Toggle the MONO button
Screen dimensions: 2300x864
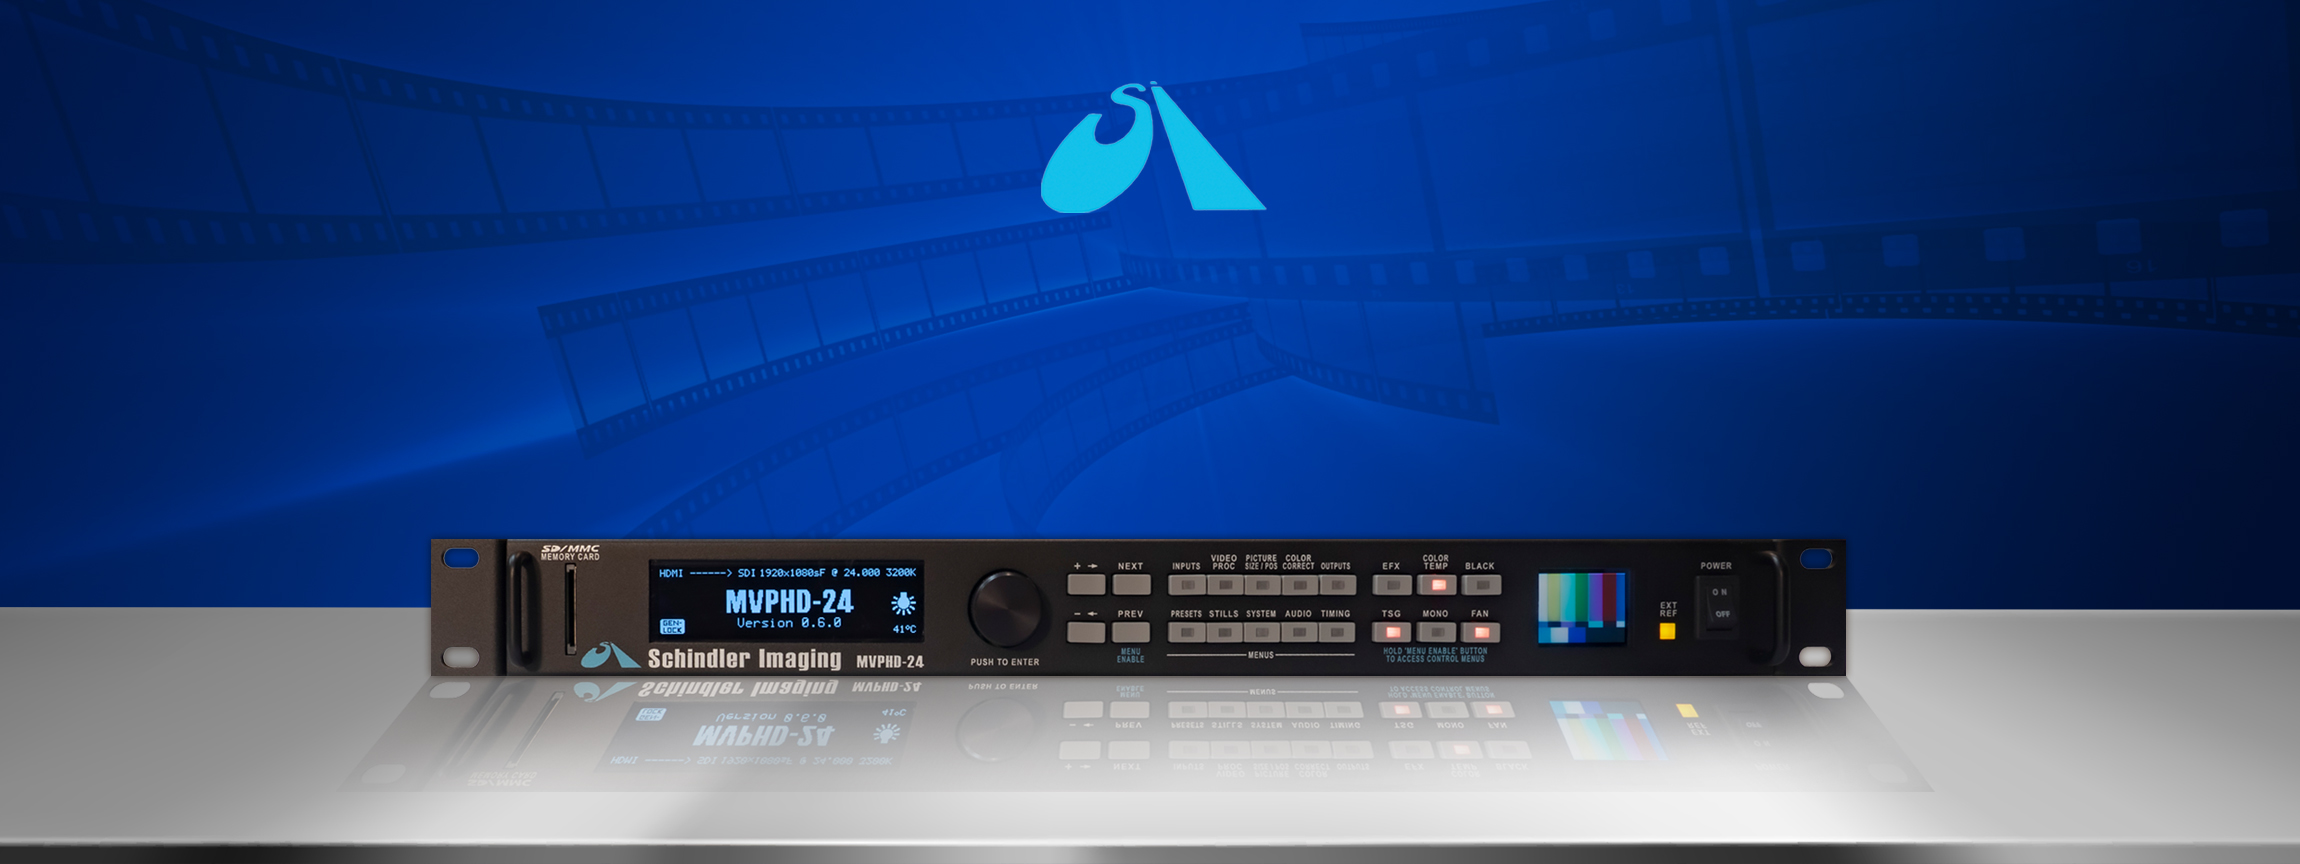tap(1437, 632)
